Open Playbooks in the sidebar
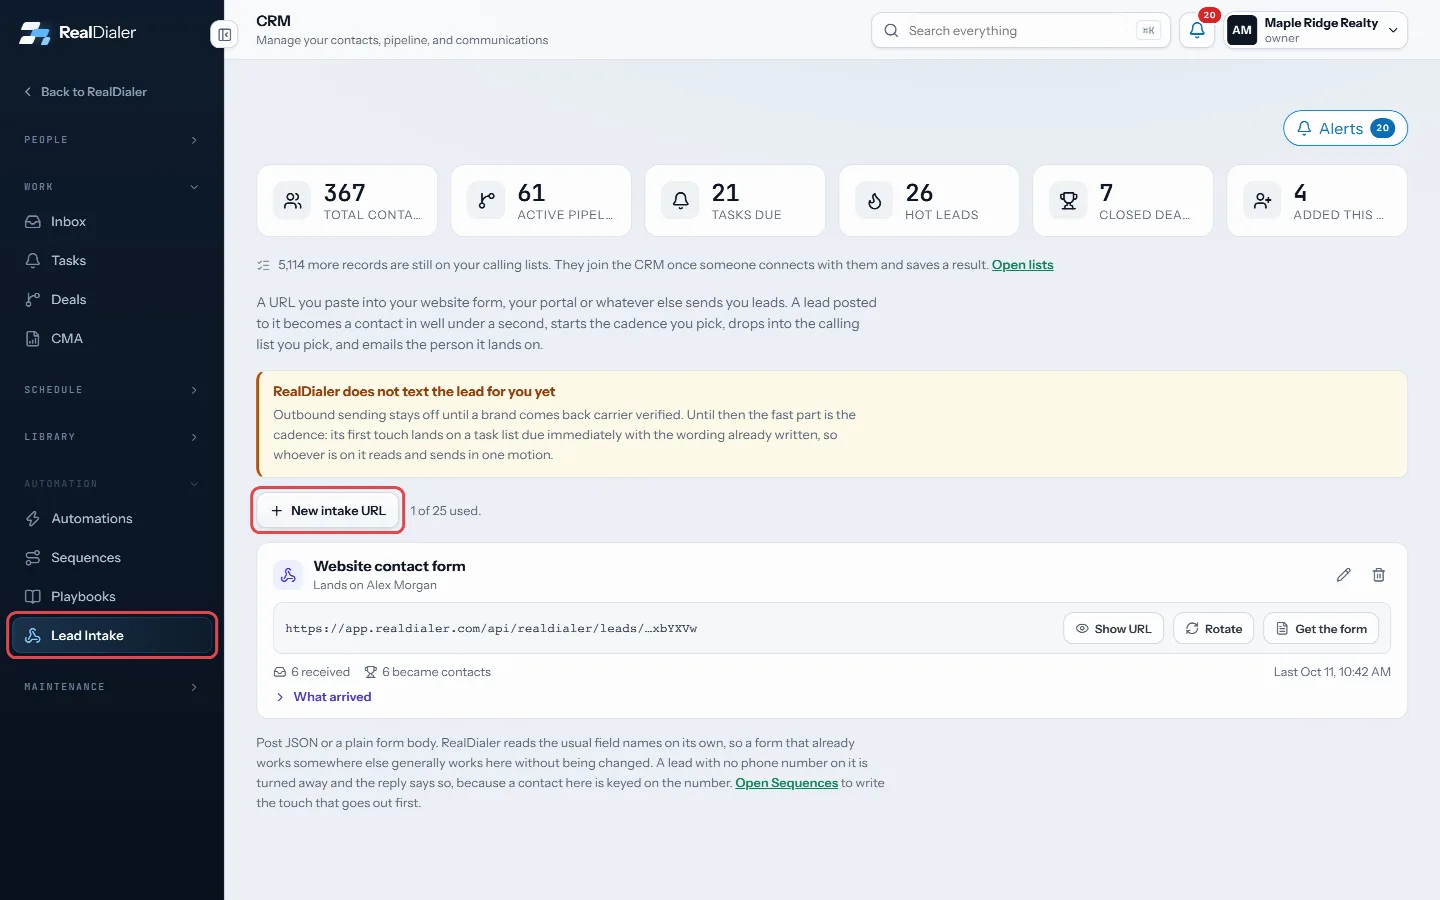The width and height of the screenshot is (1440, 900). [x=111, y=597]
